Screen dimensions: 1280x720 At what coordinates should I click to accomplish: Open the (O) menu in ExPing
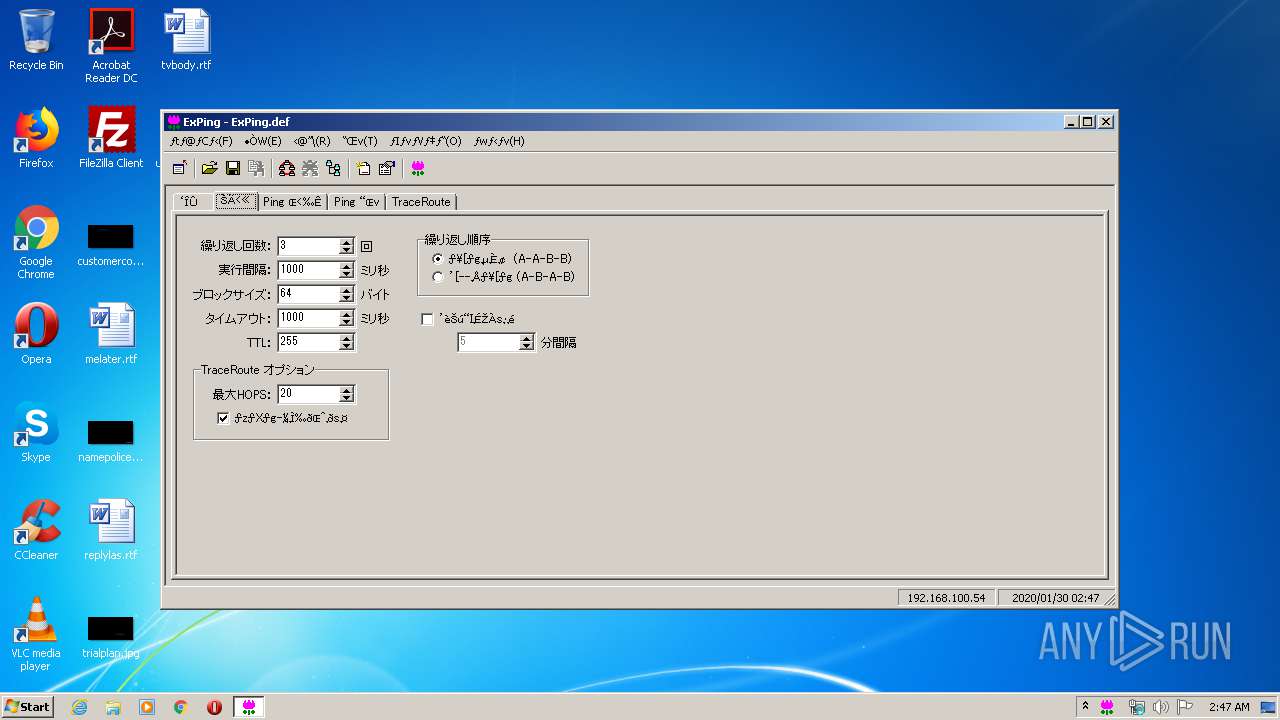coord(426,141)
